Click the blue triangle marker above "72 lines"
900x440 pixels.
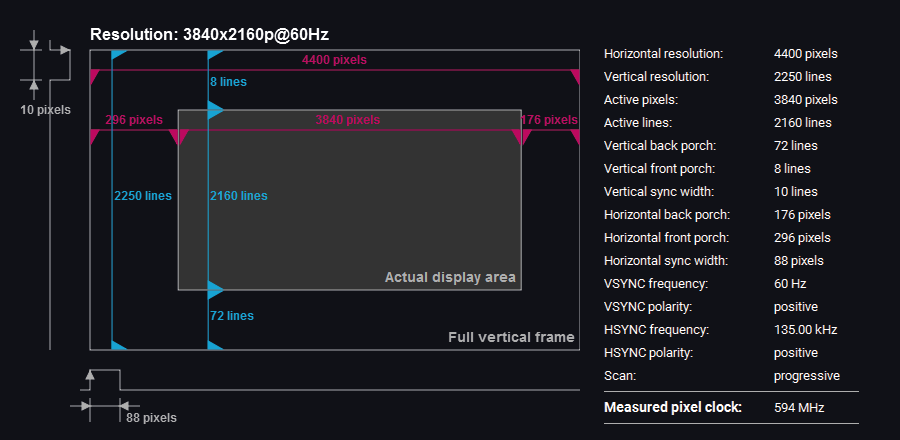[215, 291]
